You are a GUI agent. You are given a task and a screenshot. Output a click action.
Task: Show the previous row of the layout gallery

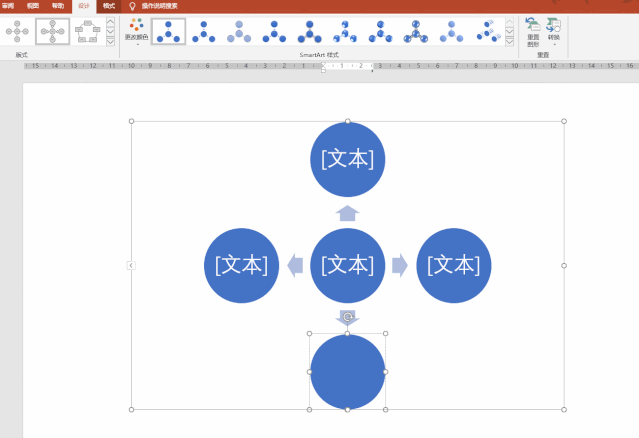click(x=110, y=22)
